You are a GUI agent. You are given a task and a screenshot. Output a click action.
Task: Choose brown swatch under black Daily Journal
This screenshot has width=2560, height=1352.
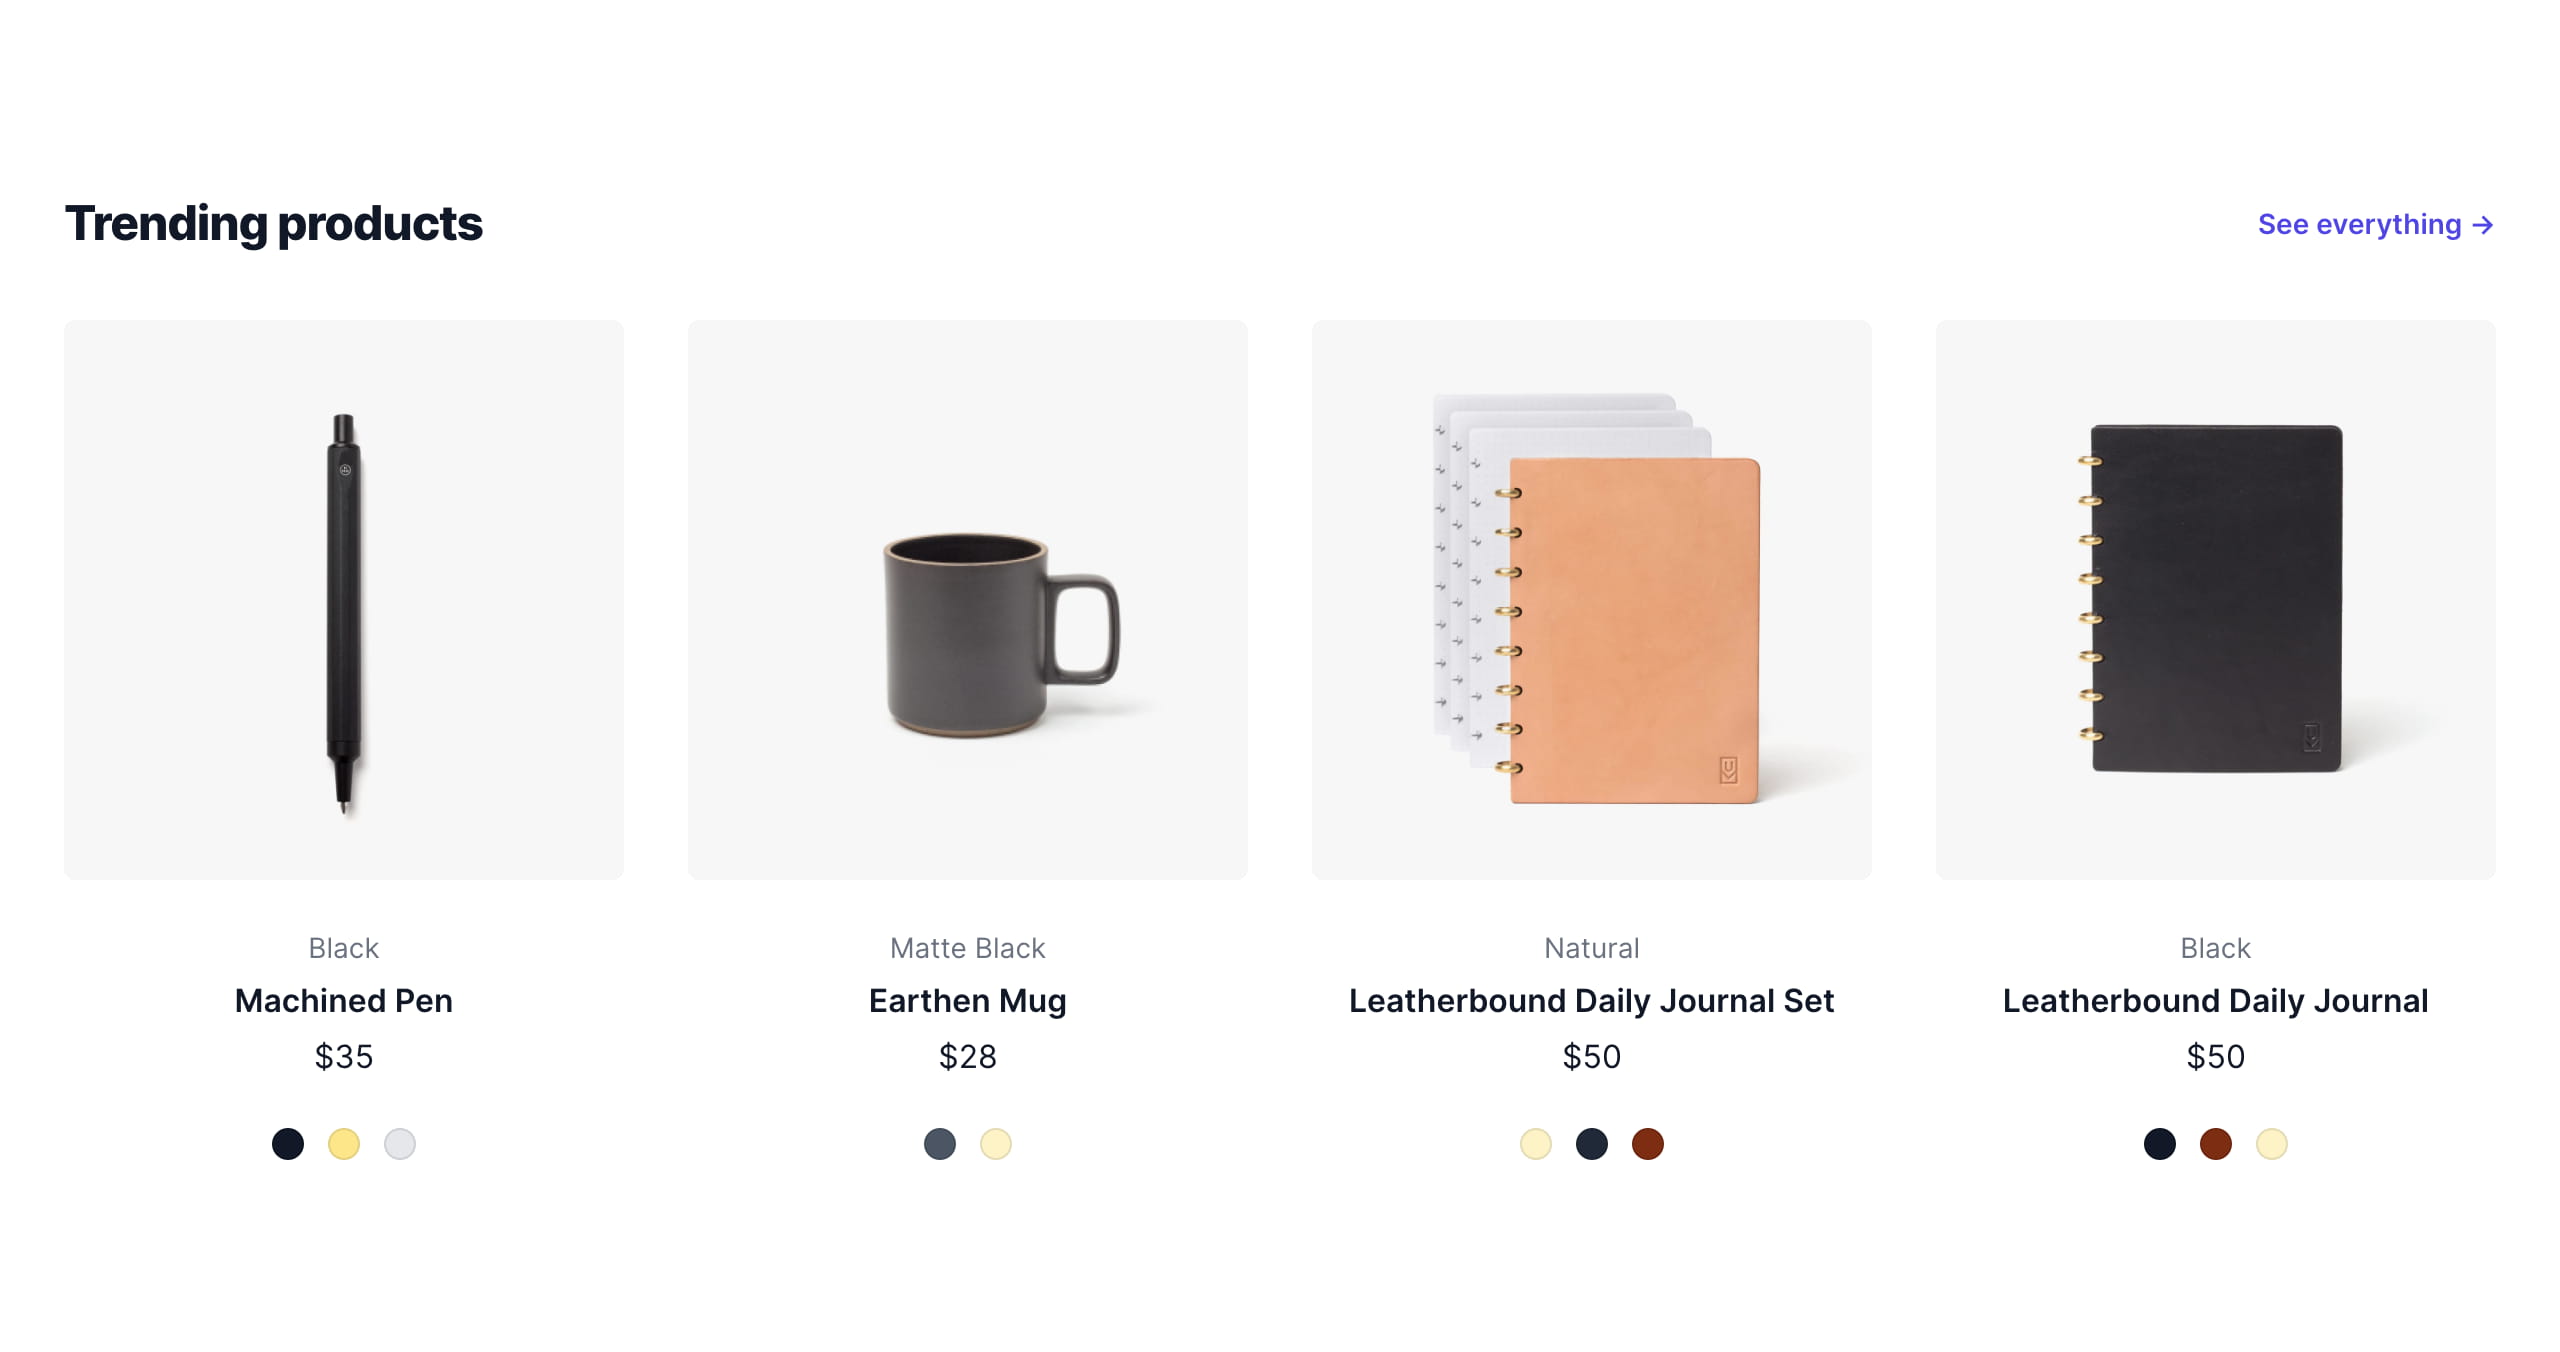(2216, 1144)
